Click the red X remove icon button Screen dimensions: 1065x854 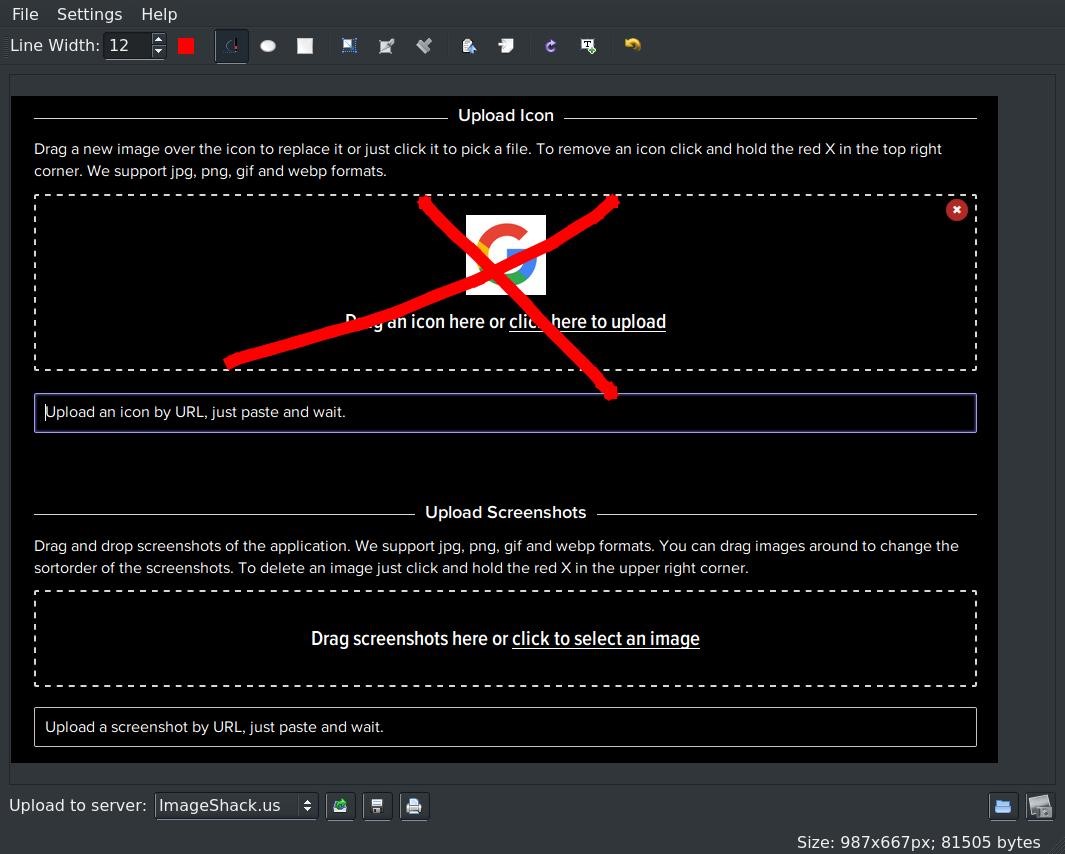(956, 210)
